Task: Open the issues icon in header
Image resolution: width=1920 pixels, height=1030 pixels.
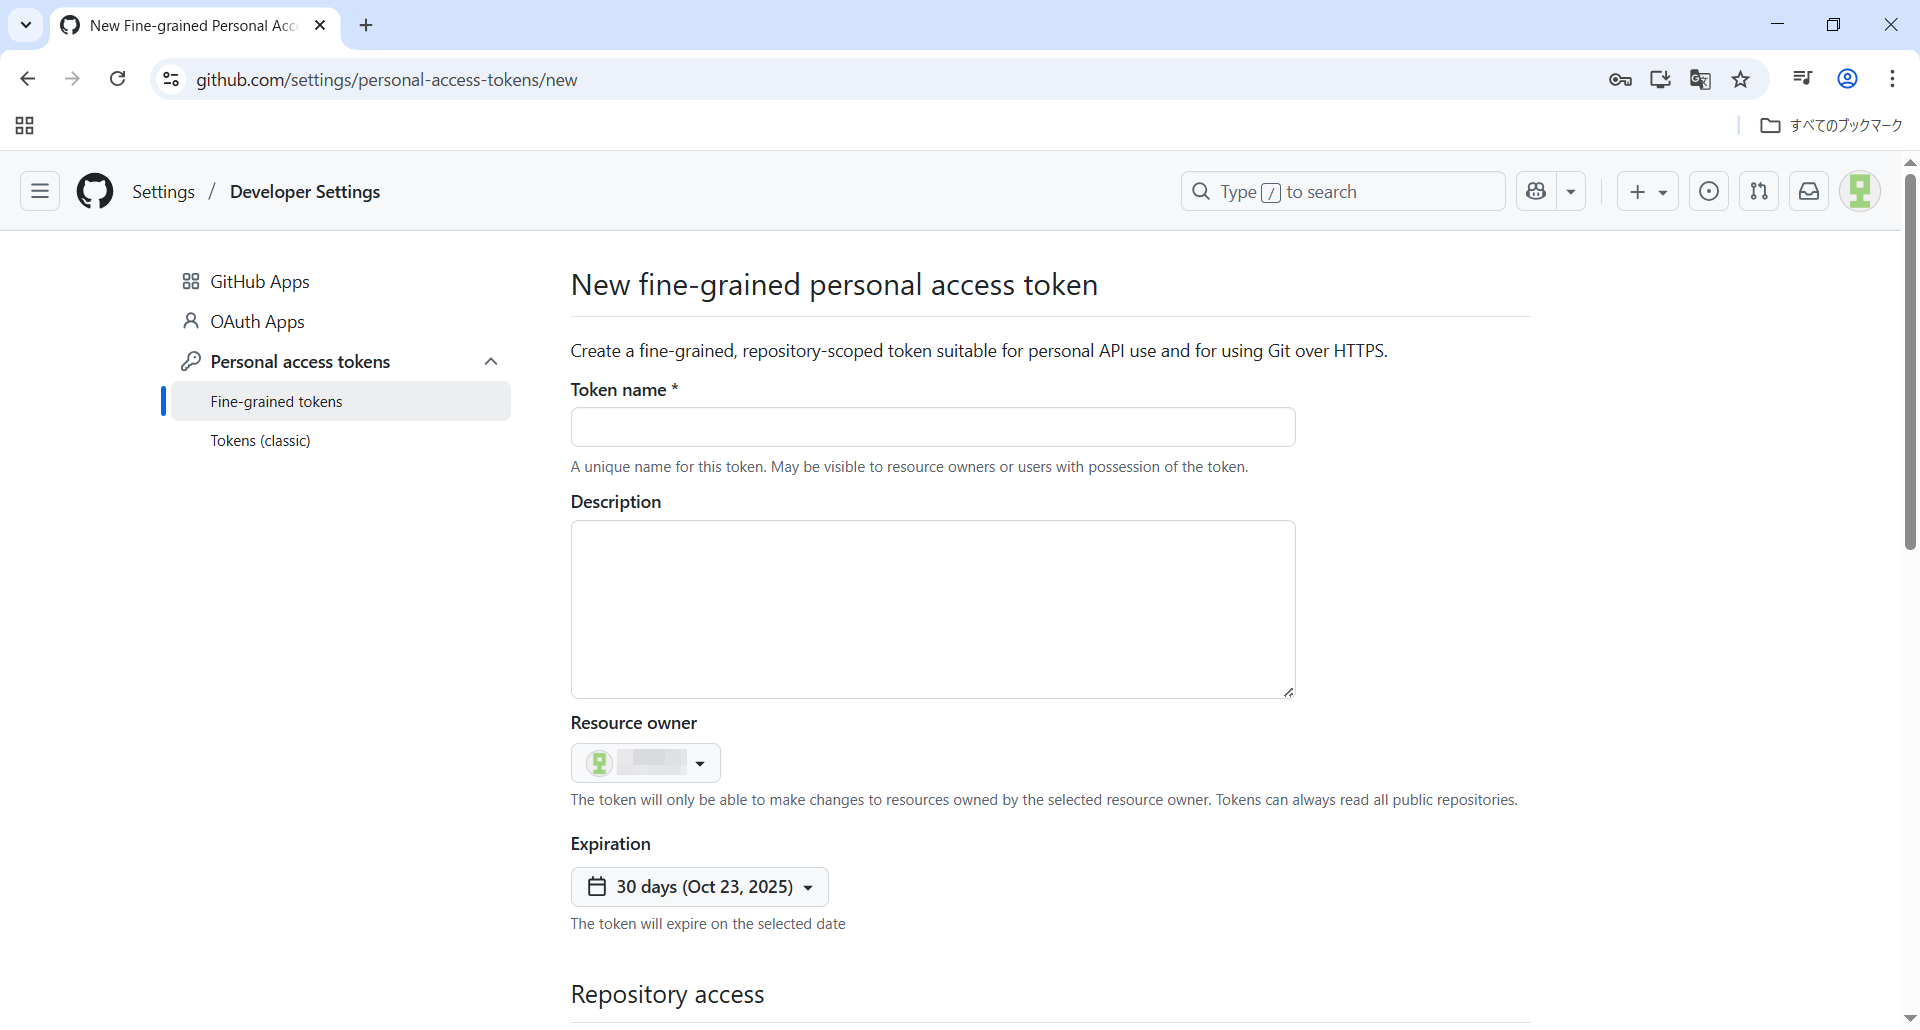Action: 1709,191
